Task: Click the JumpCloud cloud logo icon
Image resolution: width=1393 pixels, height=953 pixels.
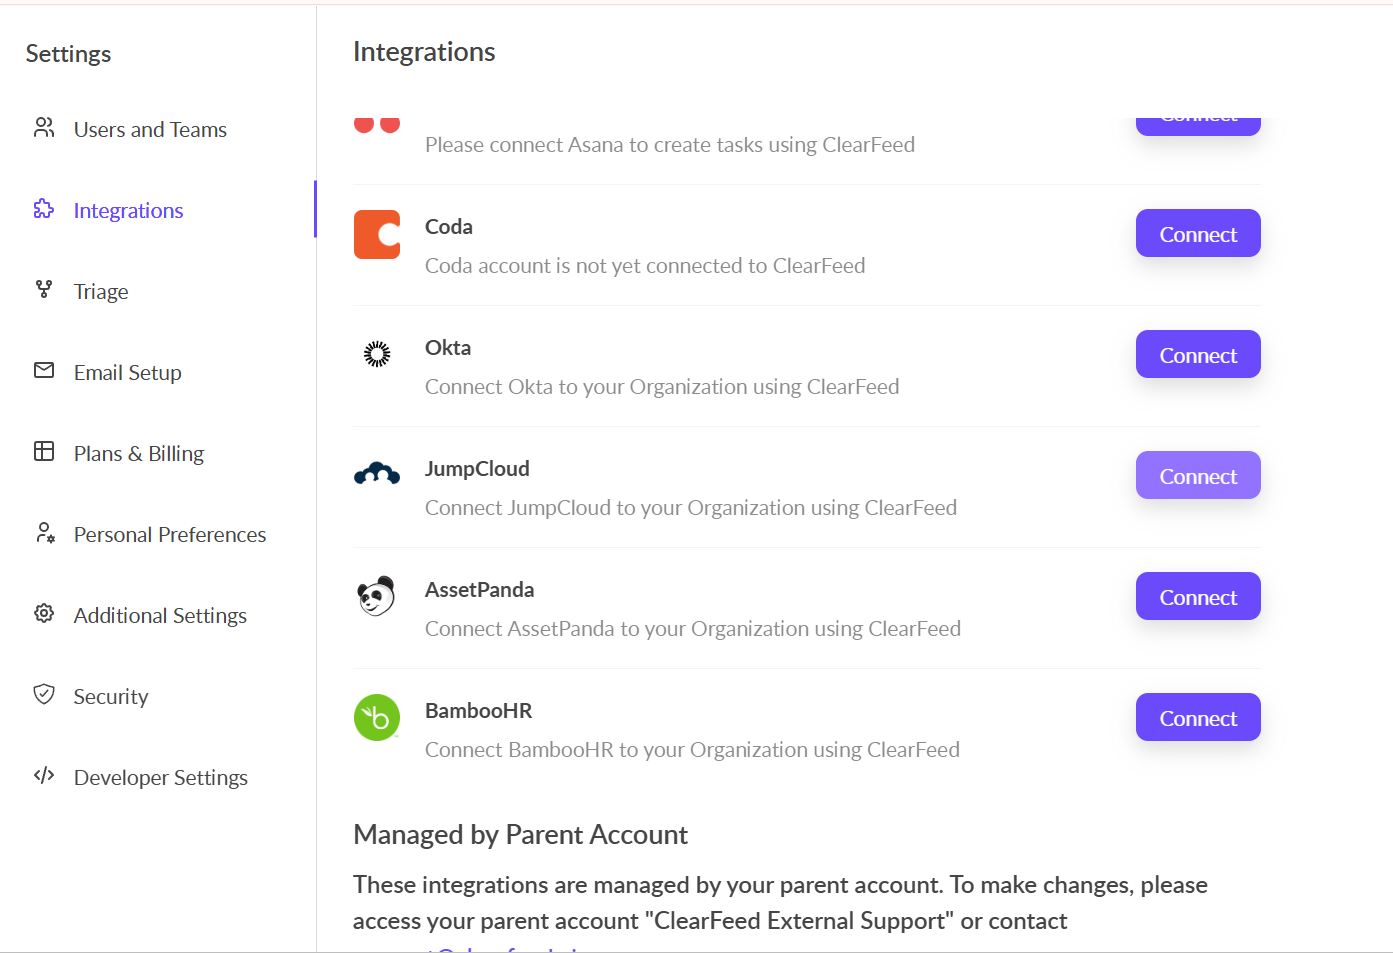Action: tap(377, 474)
